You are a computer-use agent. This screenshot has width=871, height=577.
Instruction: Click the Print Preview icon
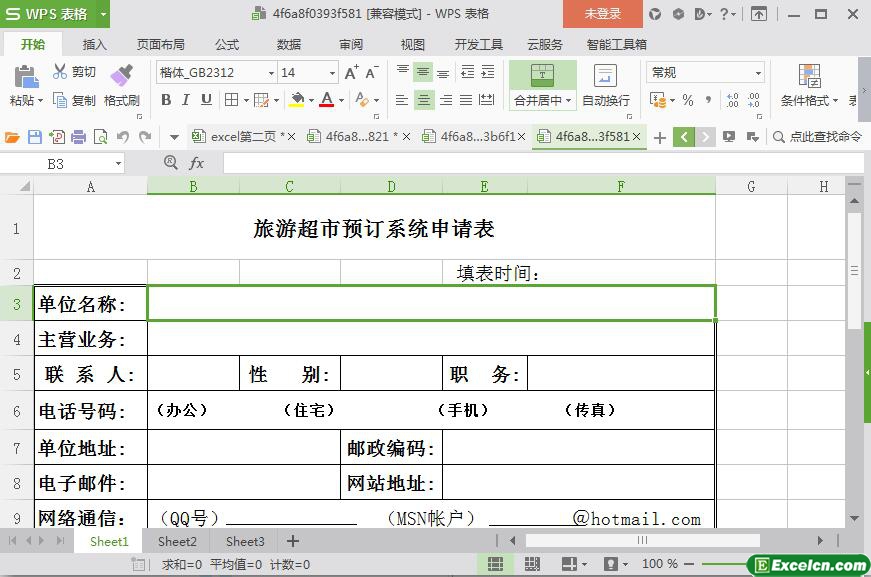[x=101, y=137]
